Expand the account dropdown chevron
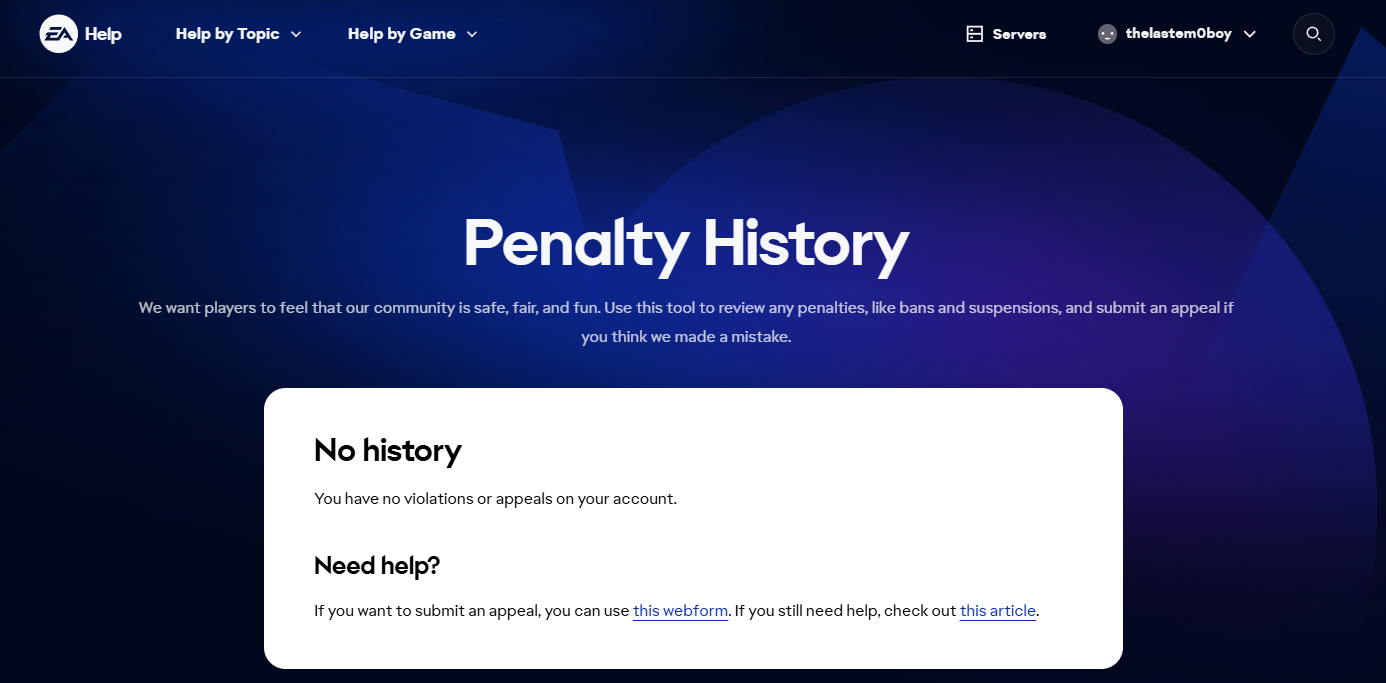1386x683 pixels. [1250, 34]
